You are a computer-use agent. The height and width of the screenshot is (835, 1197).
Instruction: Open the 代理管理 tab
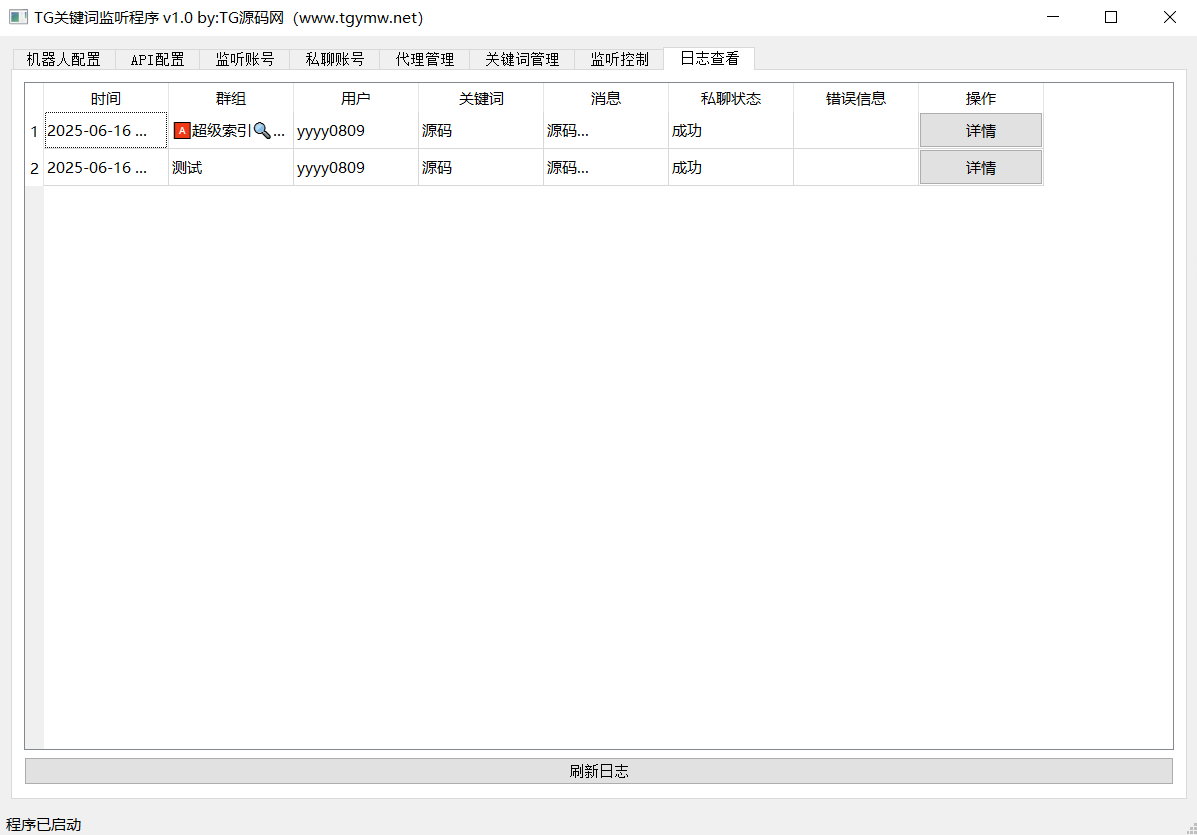(425, 59)
